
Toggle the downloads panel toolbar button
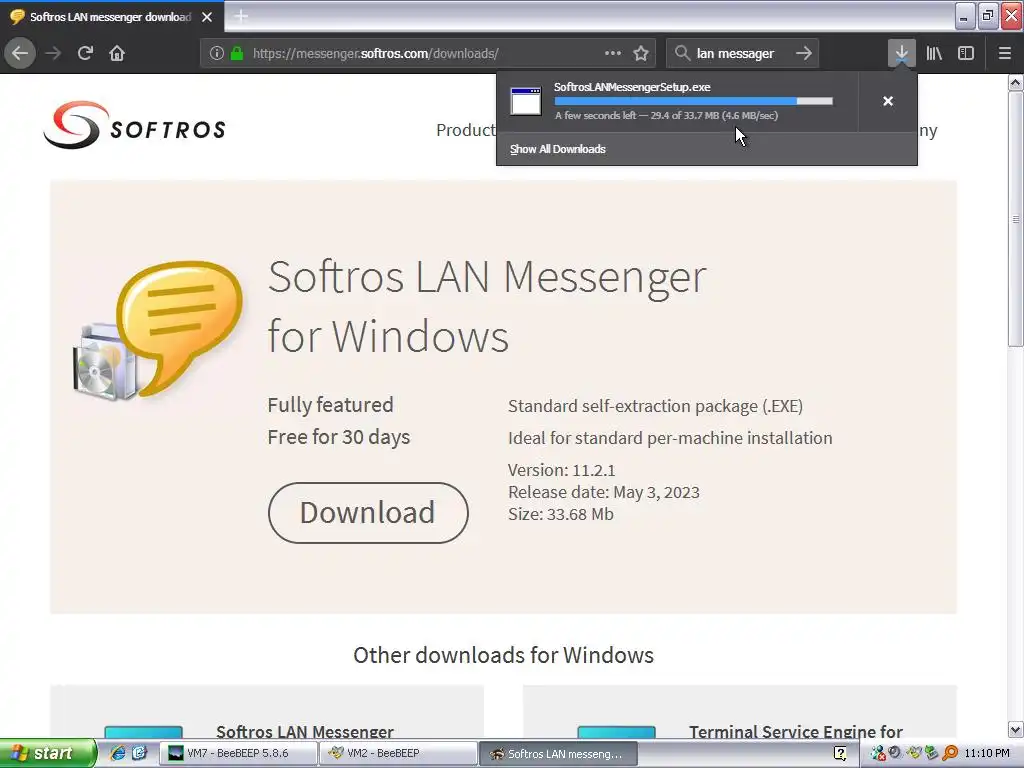901,54
